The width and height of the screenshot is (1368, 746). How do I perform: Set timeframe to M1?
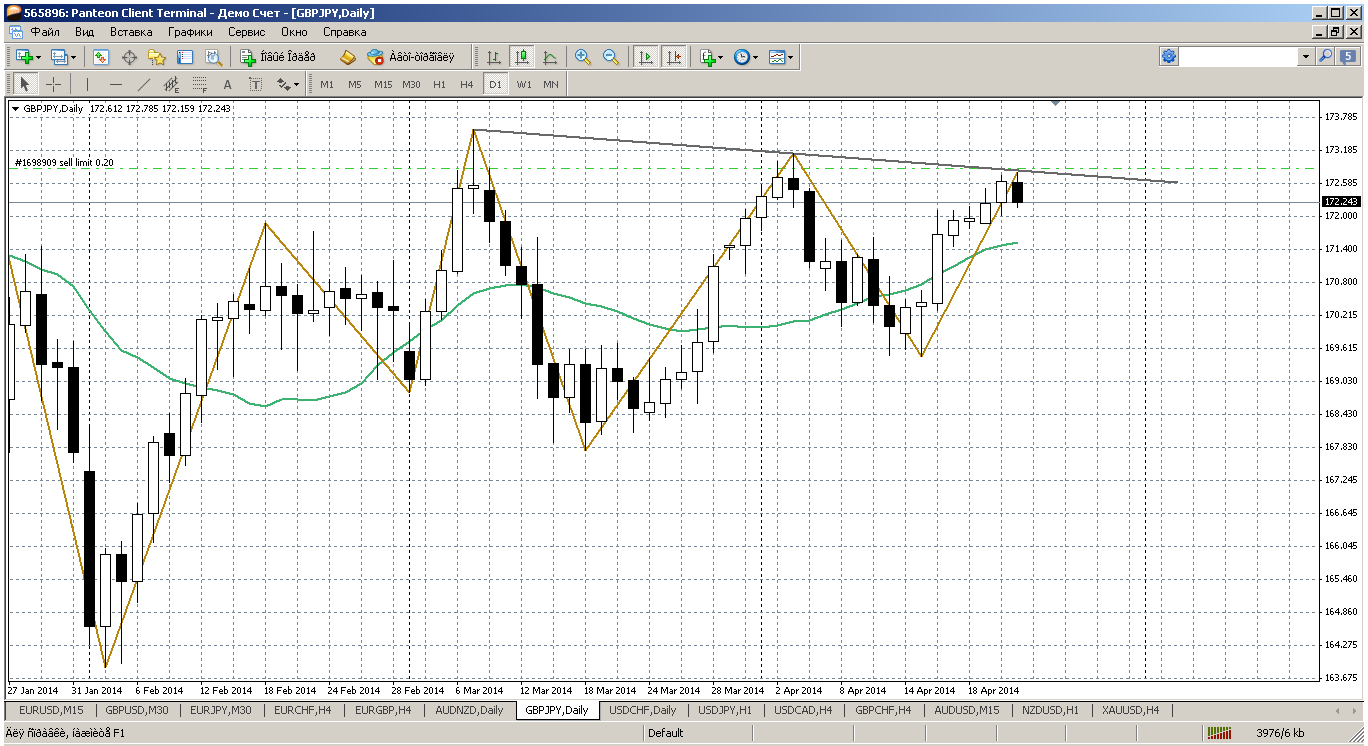point(327,84)
